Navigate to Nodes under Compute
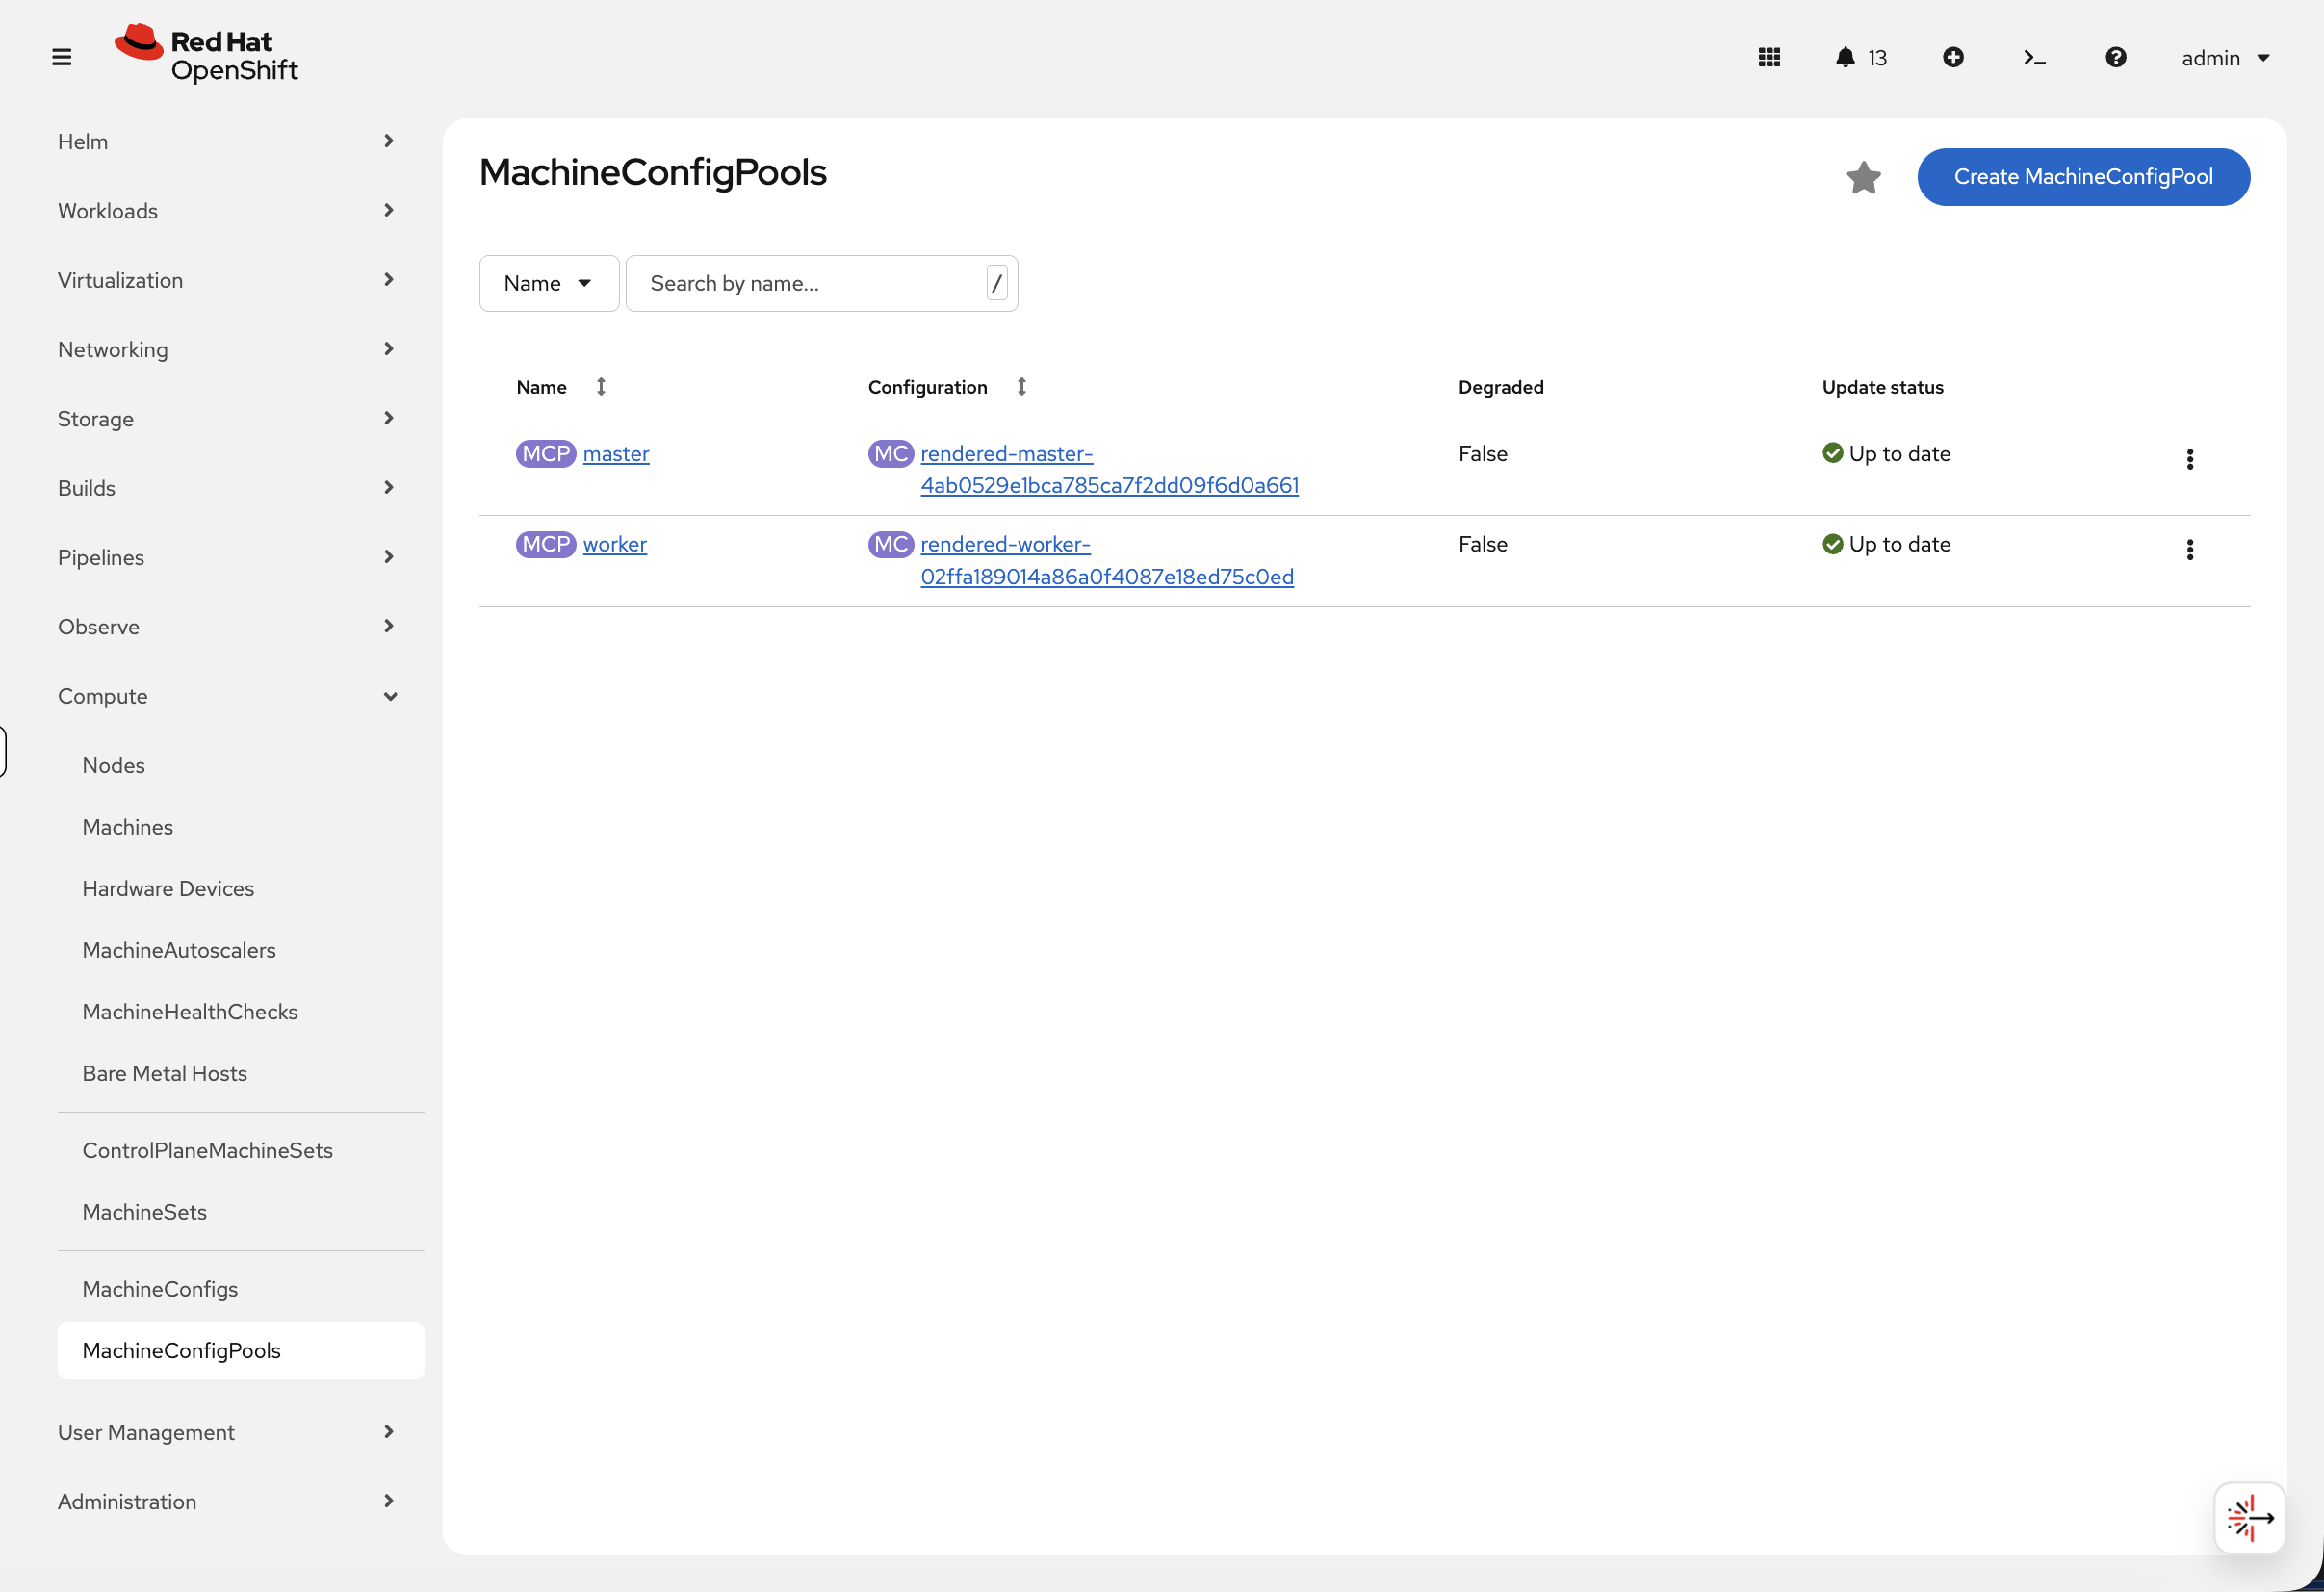2324x1592 pixels. pyautogui.click(x=113, y=764)
